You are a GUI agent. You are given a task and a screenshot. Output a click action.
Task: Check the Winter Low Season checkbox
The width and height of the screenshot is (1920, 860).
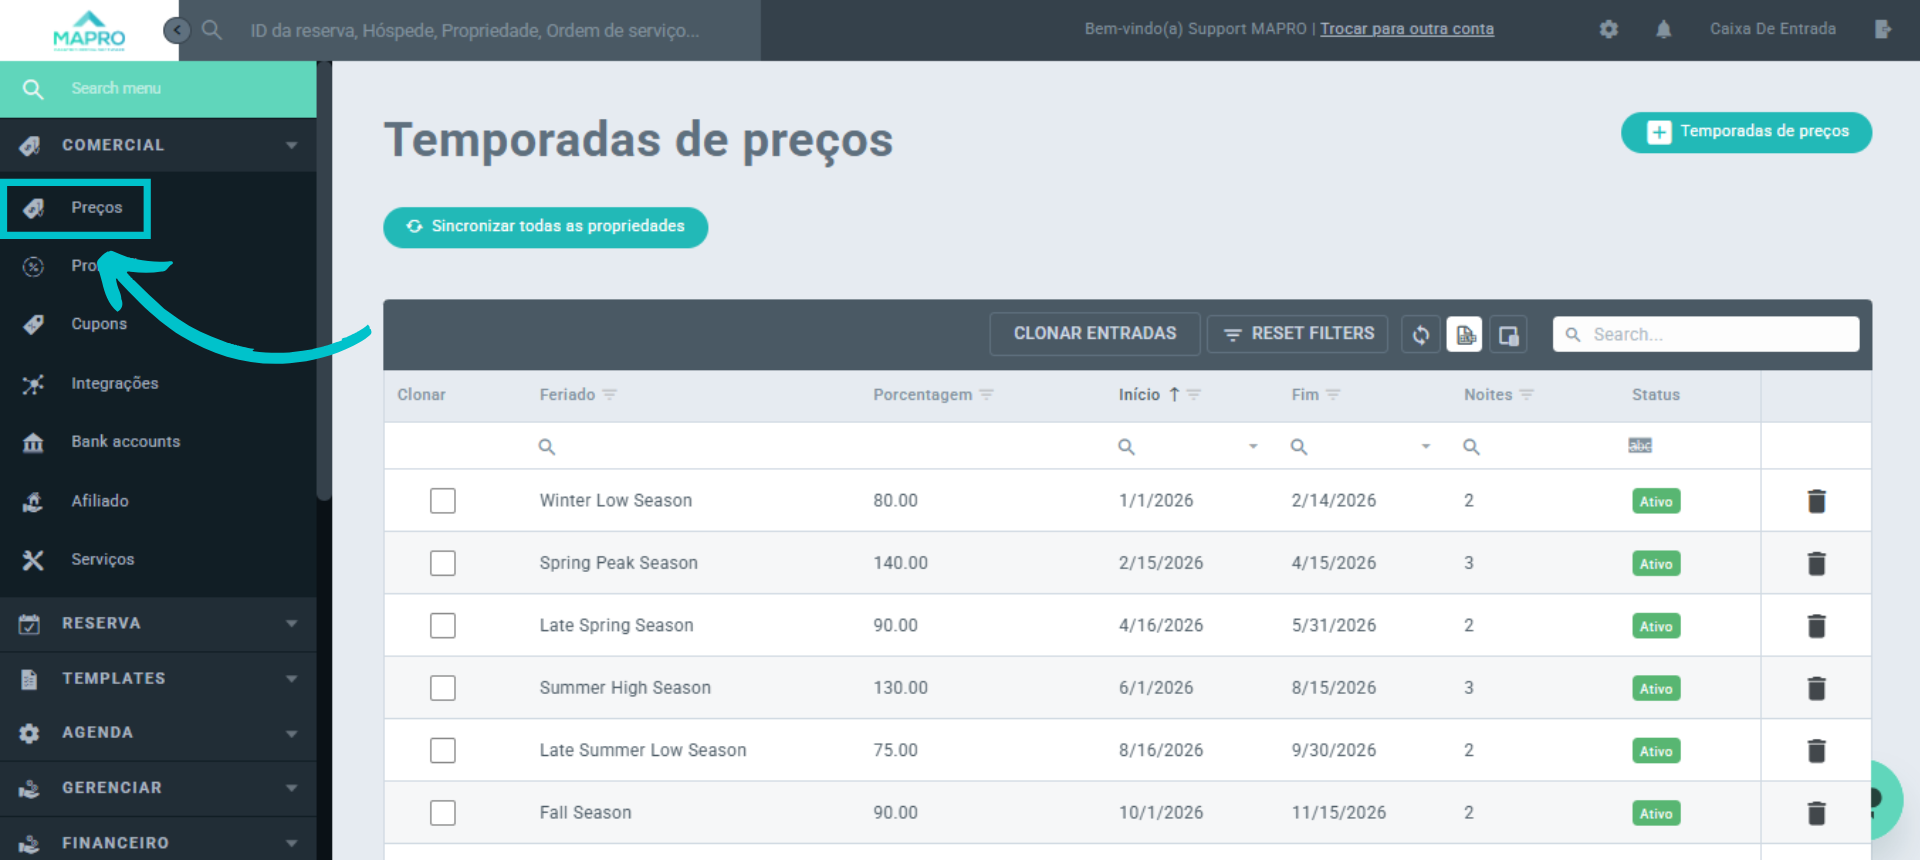443,501
